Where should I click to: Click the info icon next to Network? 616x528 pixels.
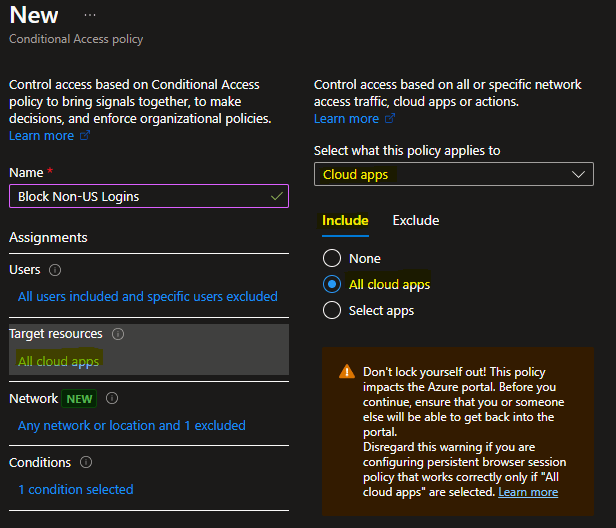[x=112, y=398]
